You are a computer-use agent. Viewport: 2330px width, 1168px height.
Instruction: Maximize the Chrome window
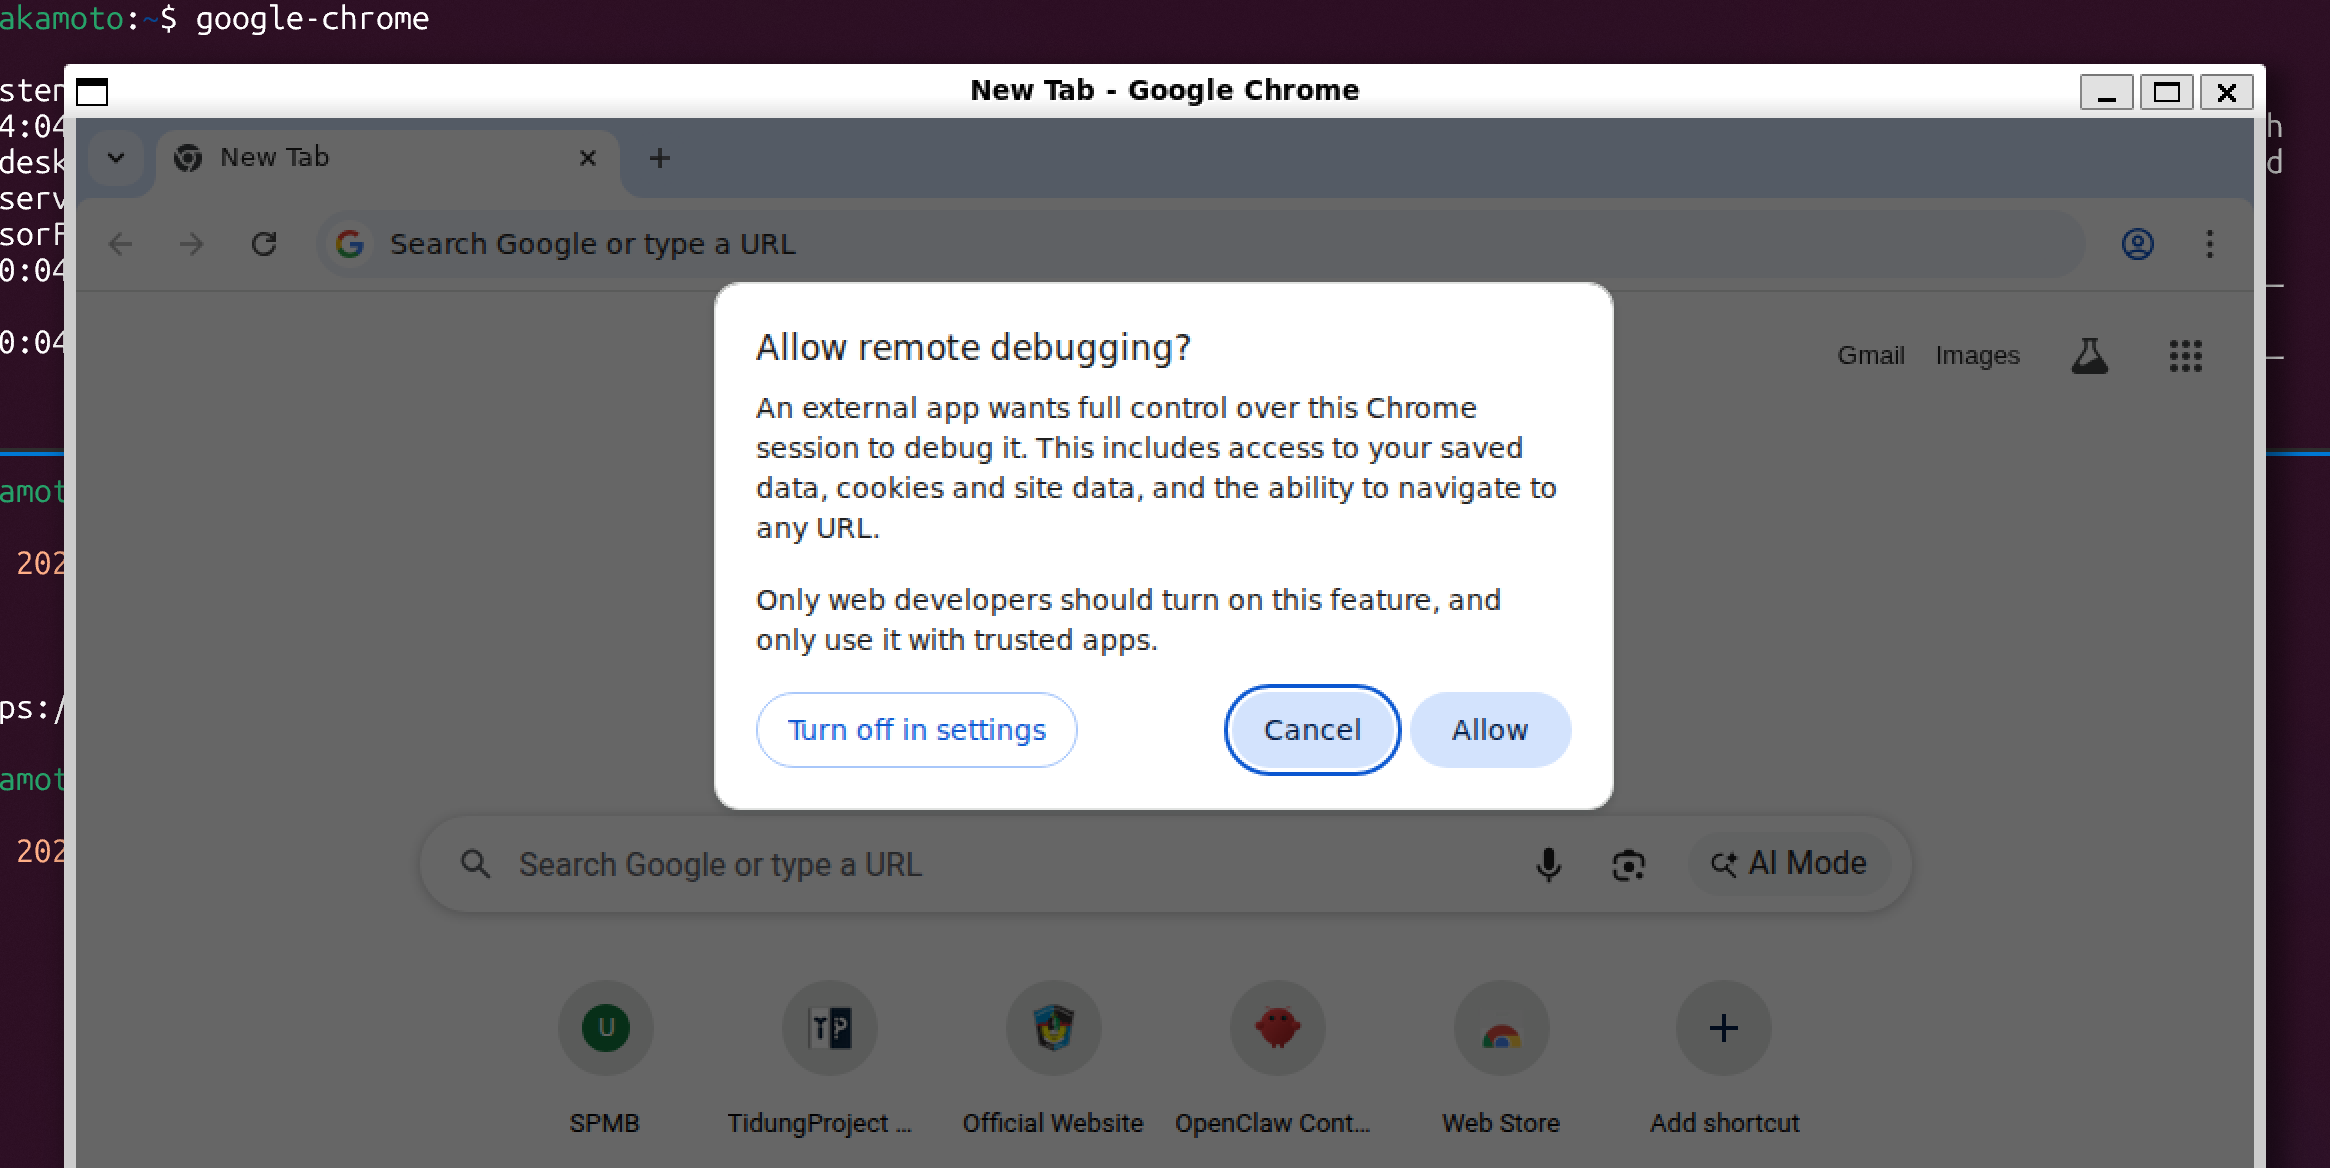(2166, 92)
